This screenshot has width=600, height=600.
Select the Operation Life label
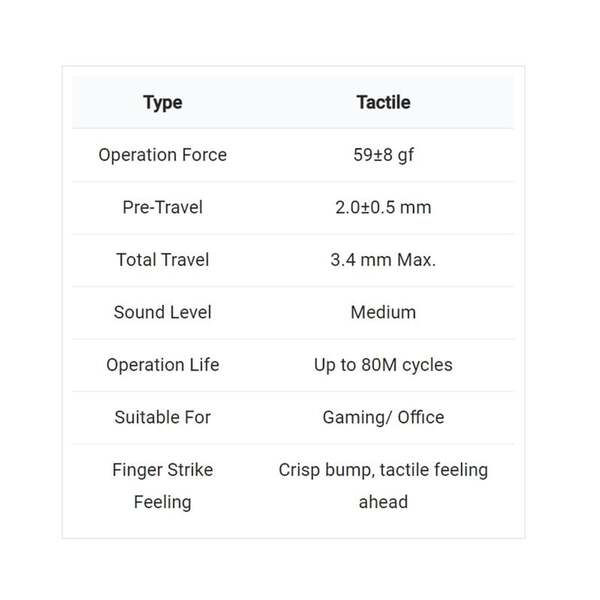(x=163, y=365)
